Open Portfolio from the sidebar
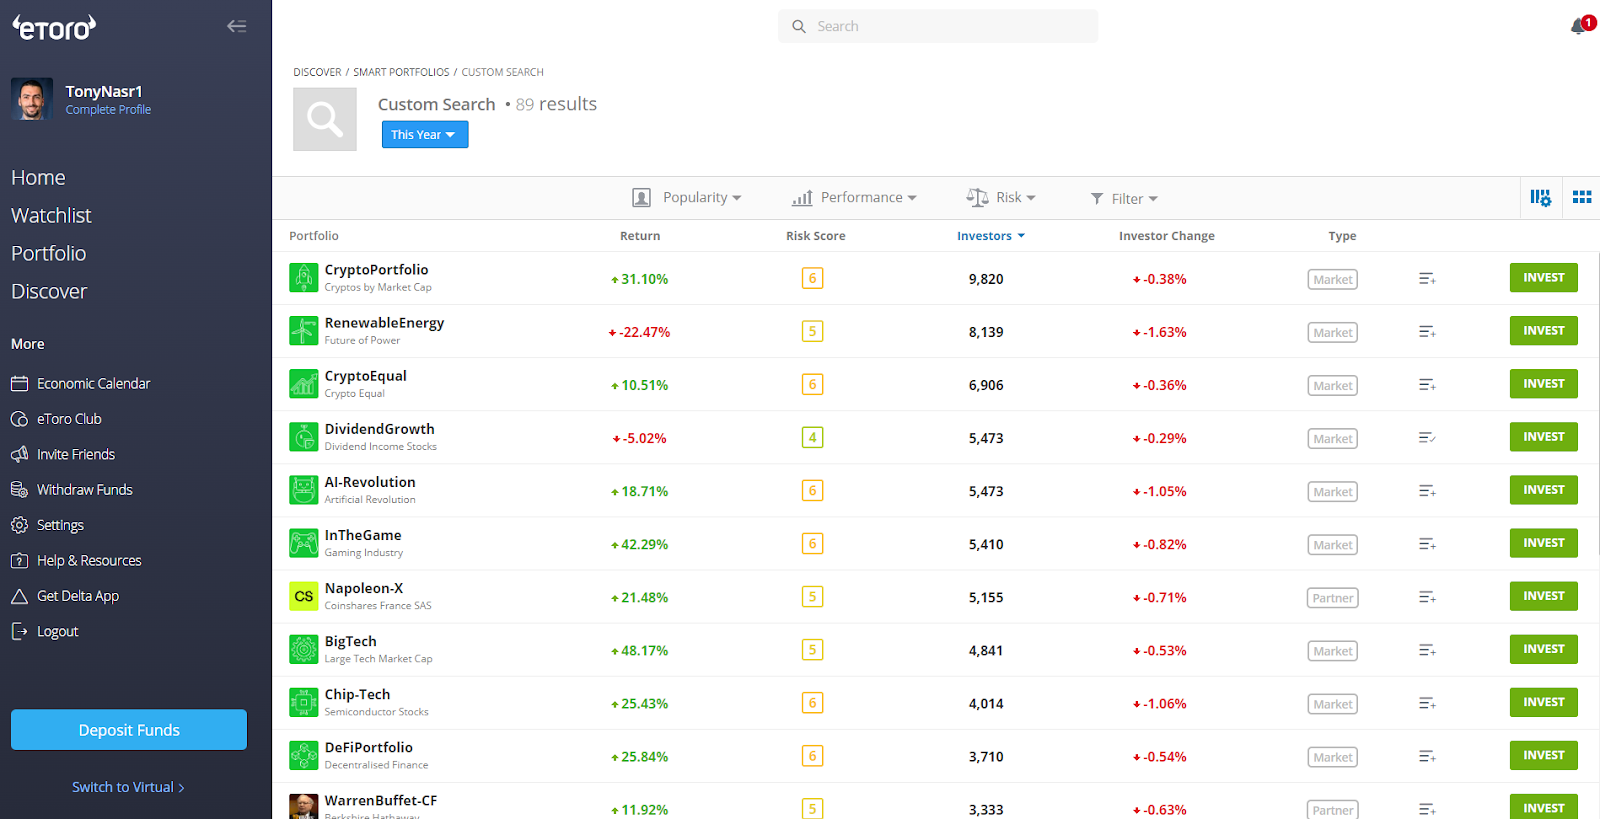1600x819 pixels. pos(48,254)
